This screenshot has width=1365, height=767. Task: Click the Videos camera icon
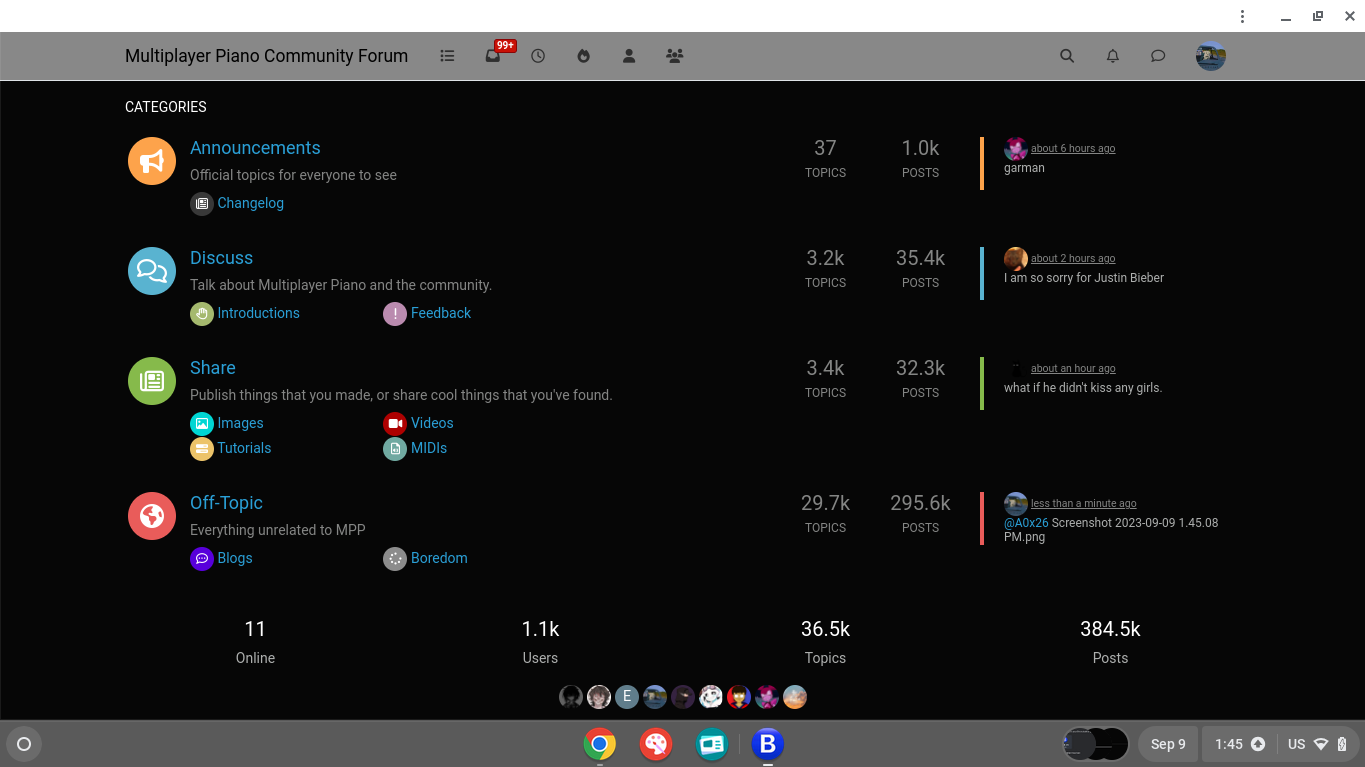pos(395,423)
